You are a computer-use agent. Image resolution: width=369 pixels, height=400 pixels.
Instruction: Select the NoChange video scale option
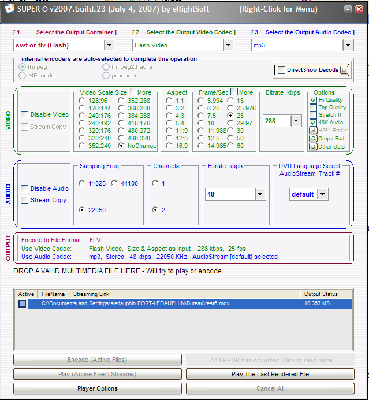pyautogui.click(x=121, y=146)
